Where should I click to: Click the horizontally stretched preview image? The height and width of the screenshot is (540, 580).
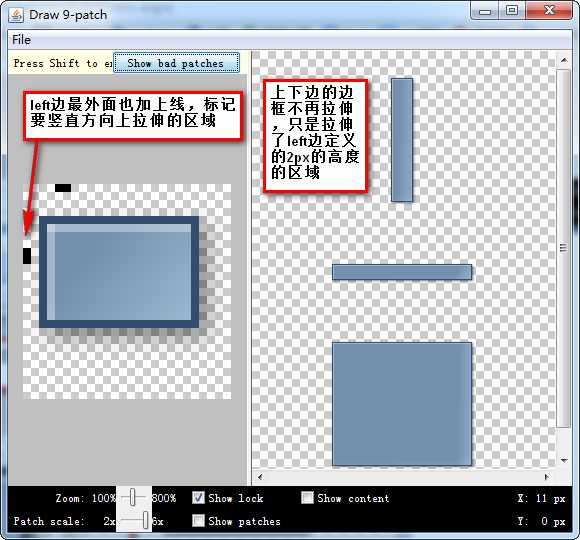(402, 272)
